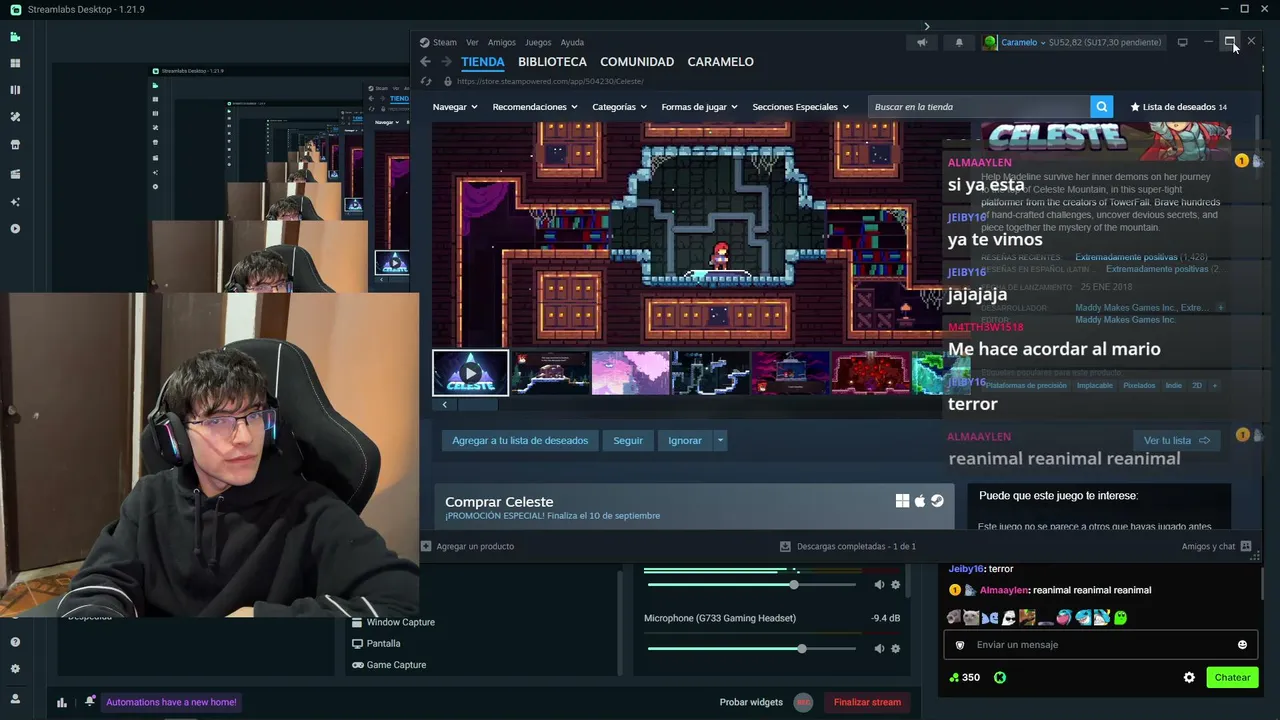Open the Streamlabs App Store icon
This screenshot has width=1280, height=720.
coord(15,144)
